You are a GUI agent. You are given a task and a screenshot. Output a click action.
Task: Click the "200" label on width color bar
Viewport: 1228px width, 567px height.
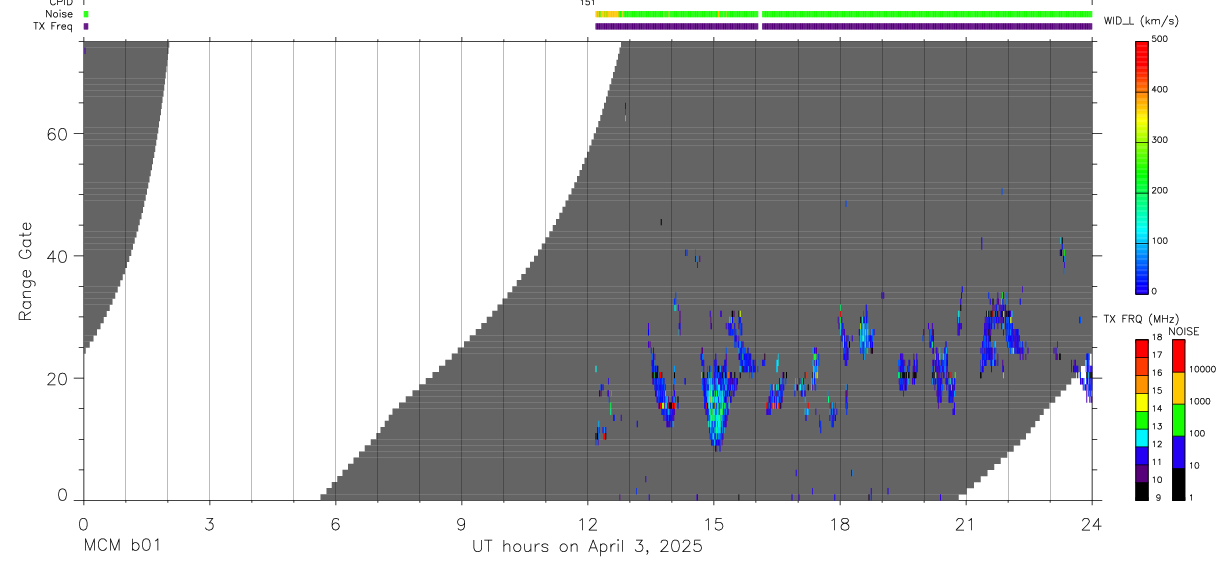1160,190
